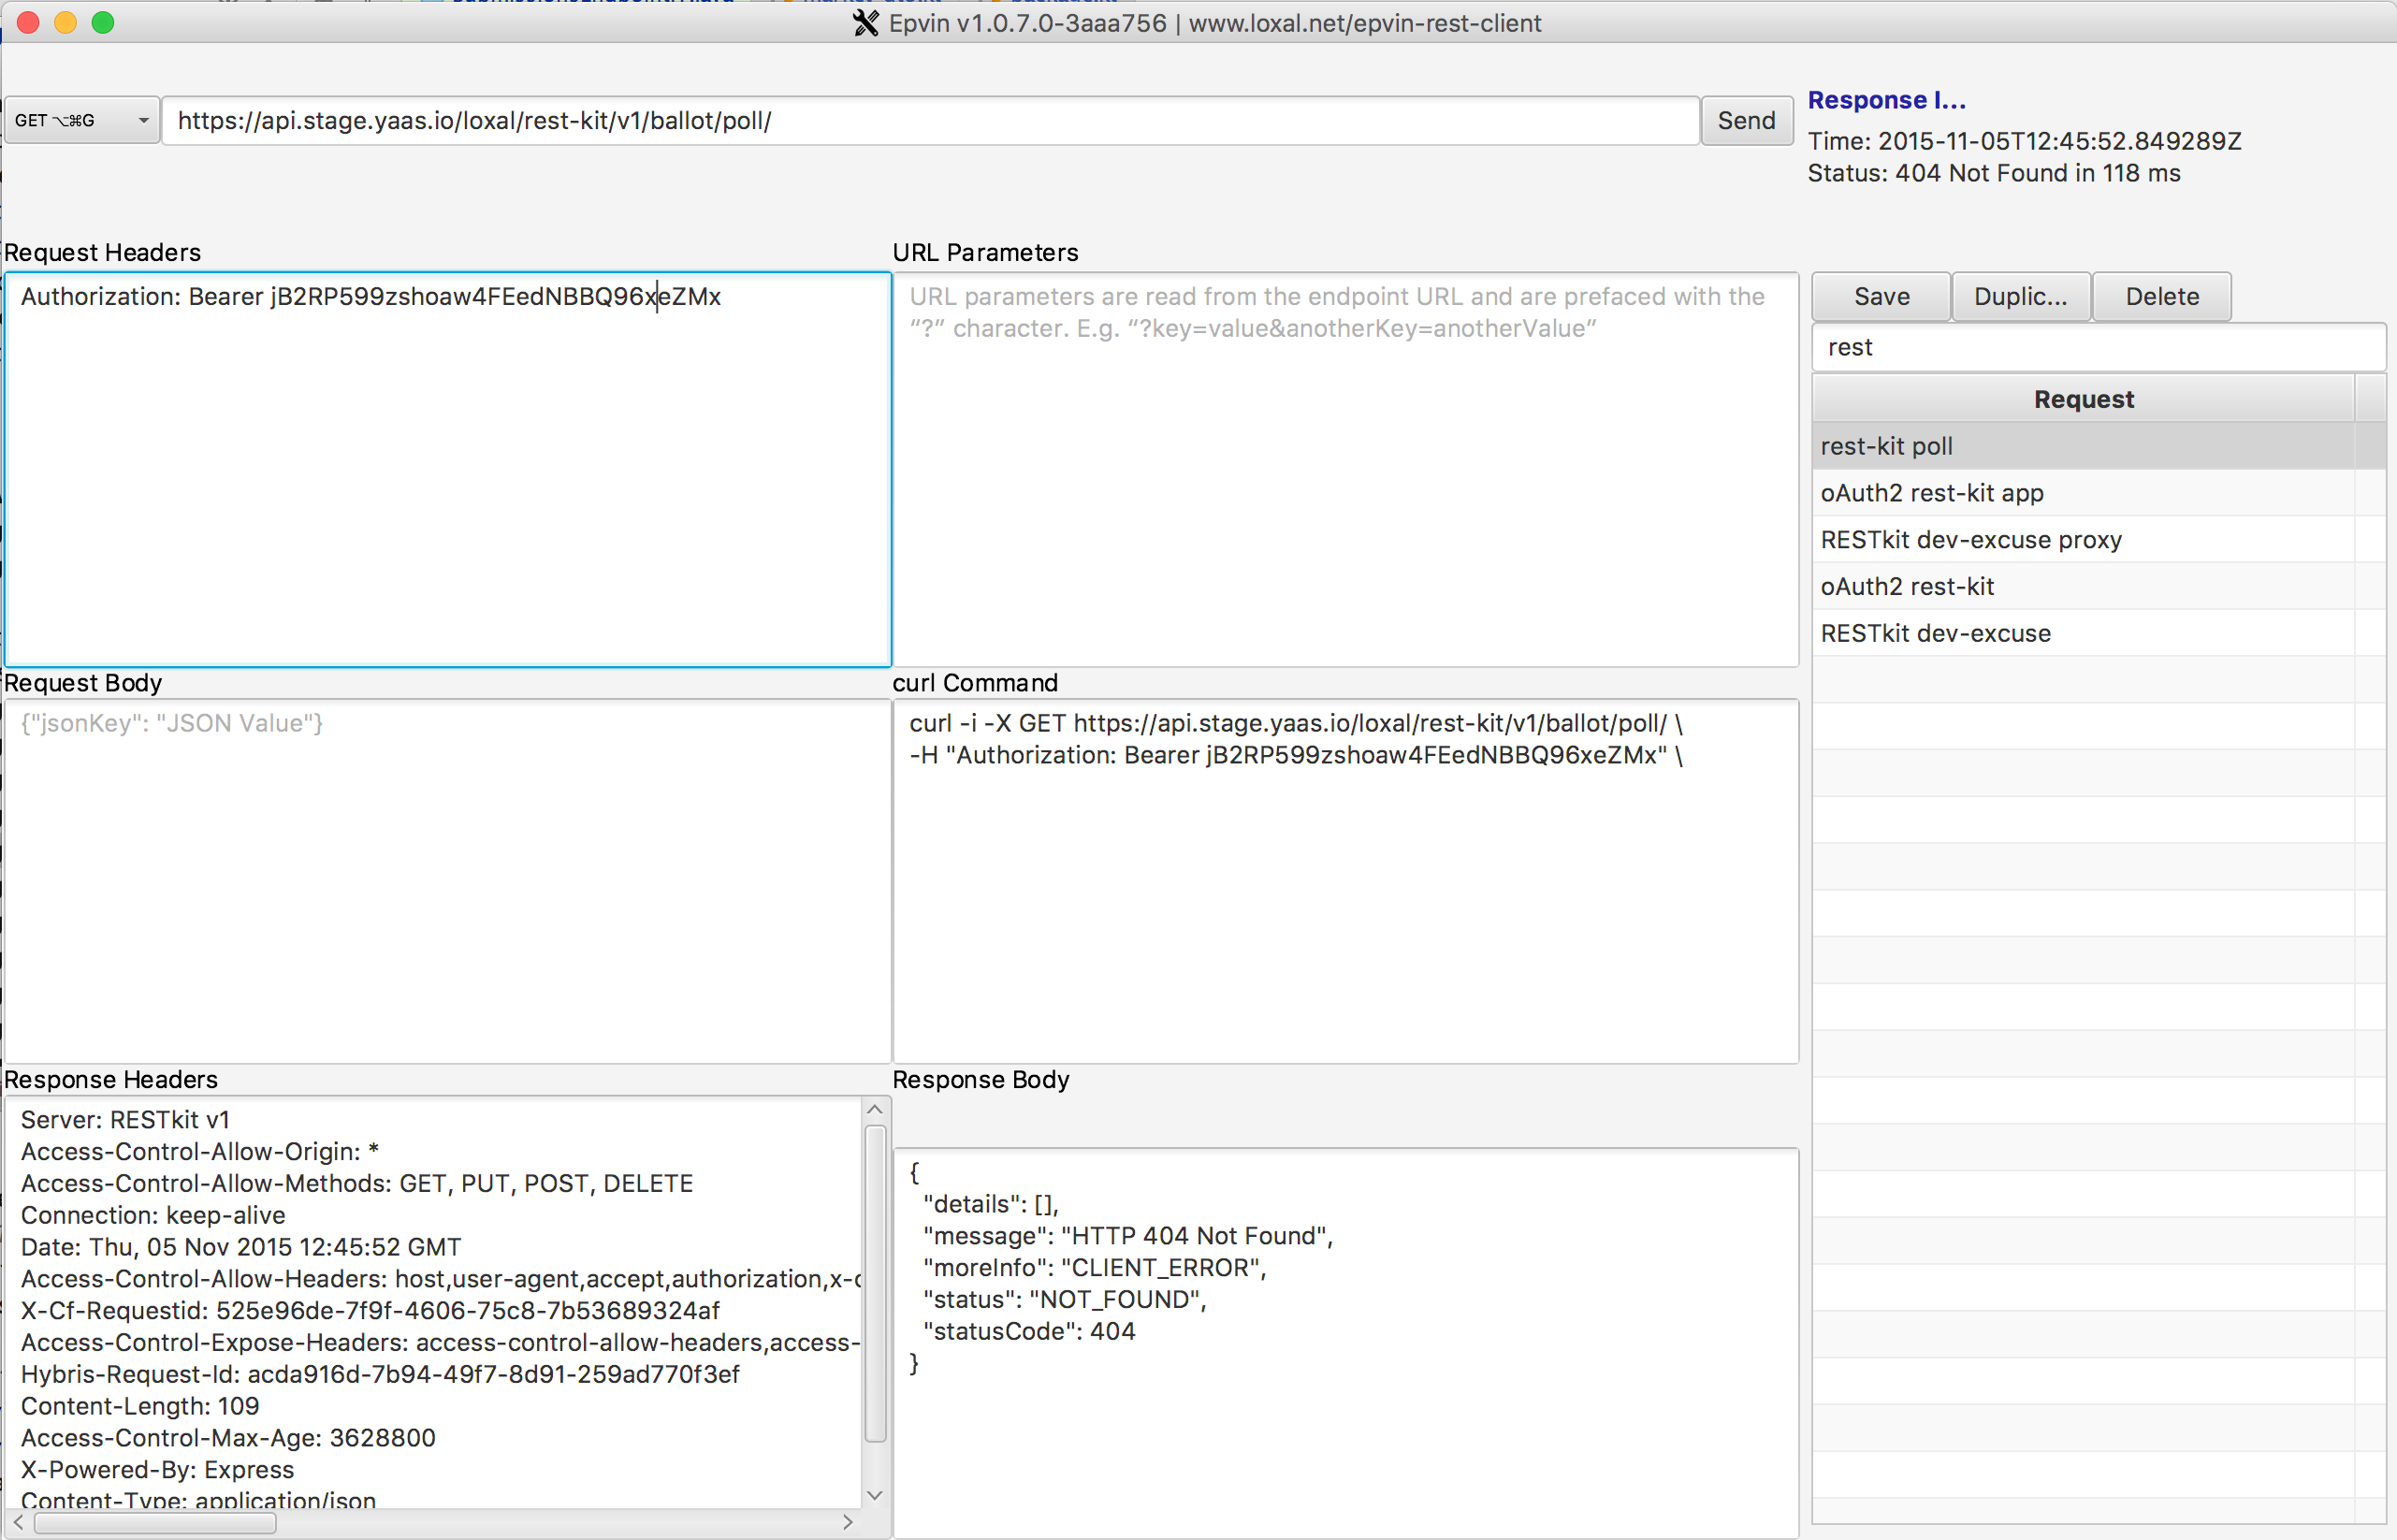The height and width of the screenshot is (1540, 2397).
Task: Click the Response Info heading link
Action: (1886, 100)
